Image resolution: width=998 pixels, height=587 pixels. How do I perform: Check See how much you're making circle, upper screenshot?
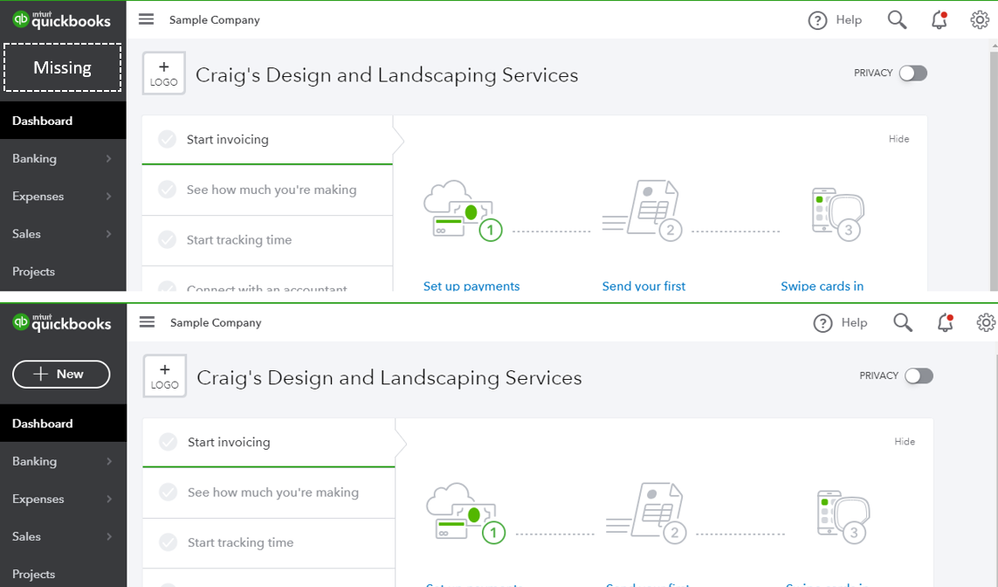pos(167,190)
